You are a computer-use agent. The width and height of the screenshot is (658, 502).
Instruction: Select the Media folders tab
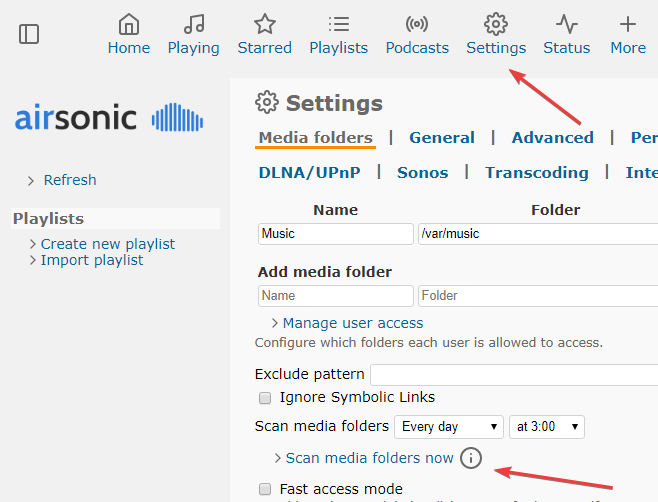click(x=316, y=138)
